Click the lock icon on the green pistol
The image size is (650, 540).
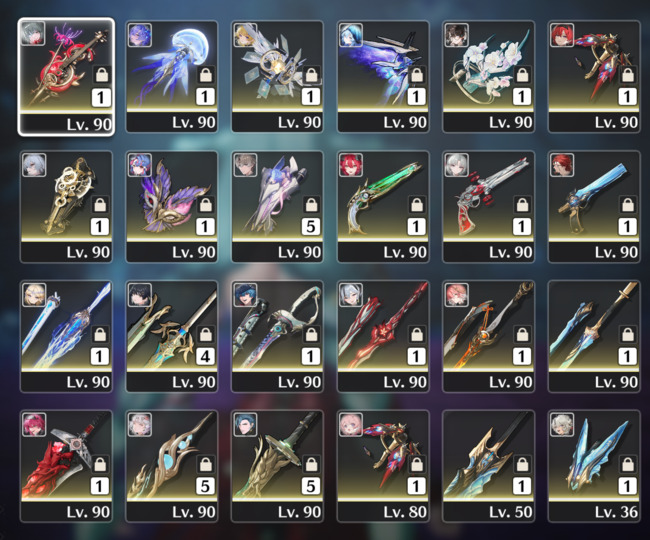[x=417, y=205]
